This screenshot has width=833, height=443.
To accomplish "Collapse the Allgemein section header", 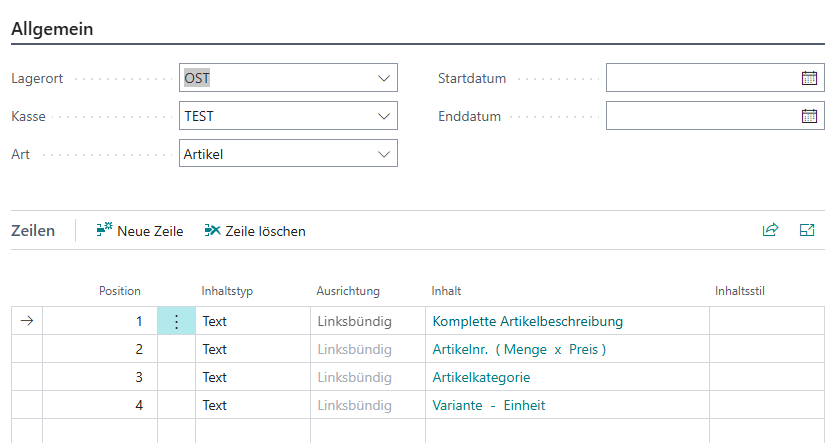I will tap(52, 29).
